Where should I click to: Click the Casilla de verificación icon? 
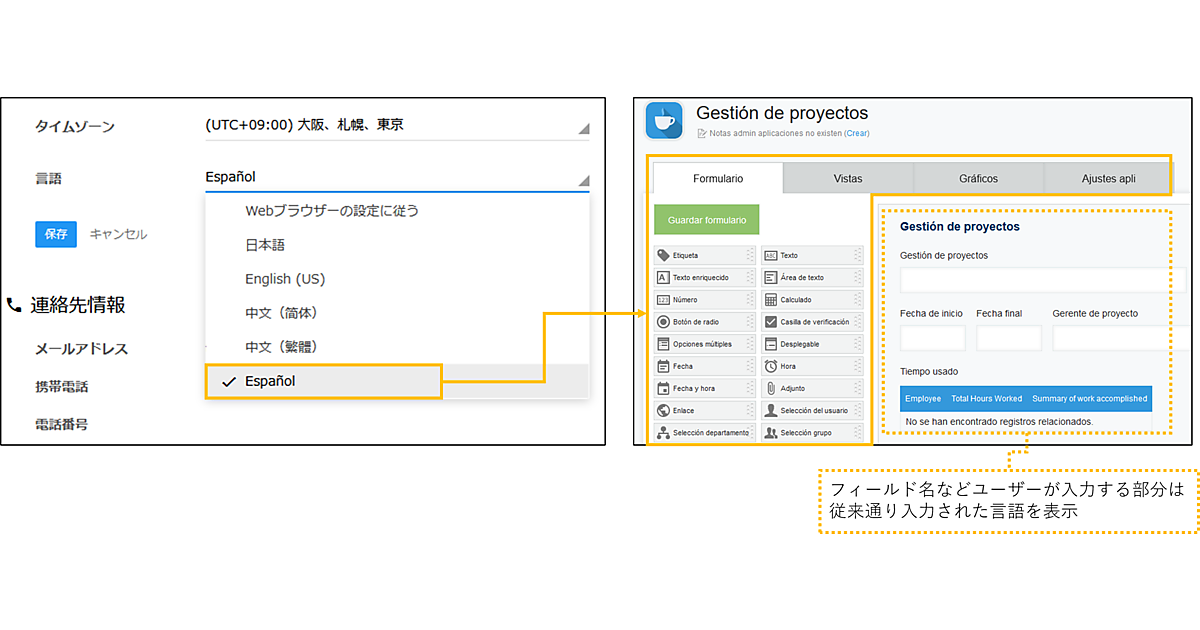pos(771,322)
